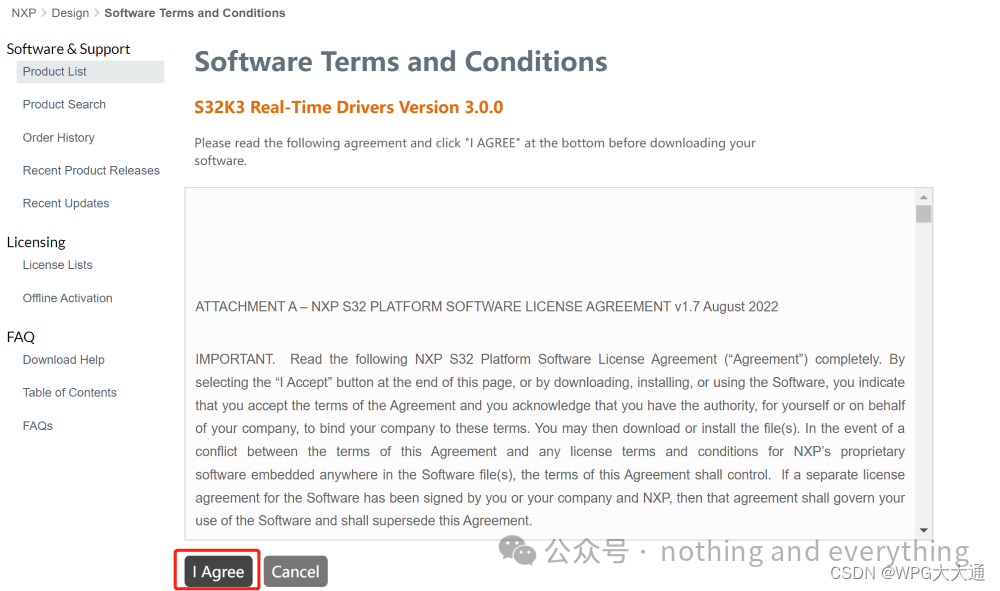This screenshot has height=591, width=1000.
Task: Click Software Terms and Conditions breadcrumb text
Action: [x=195, y=13]
